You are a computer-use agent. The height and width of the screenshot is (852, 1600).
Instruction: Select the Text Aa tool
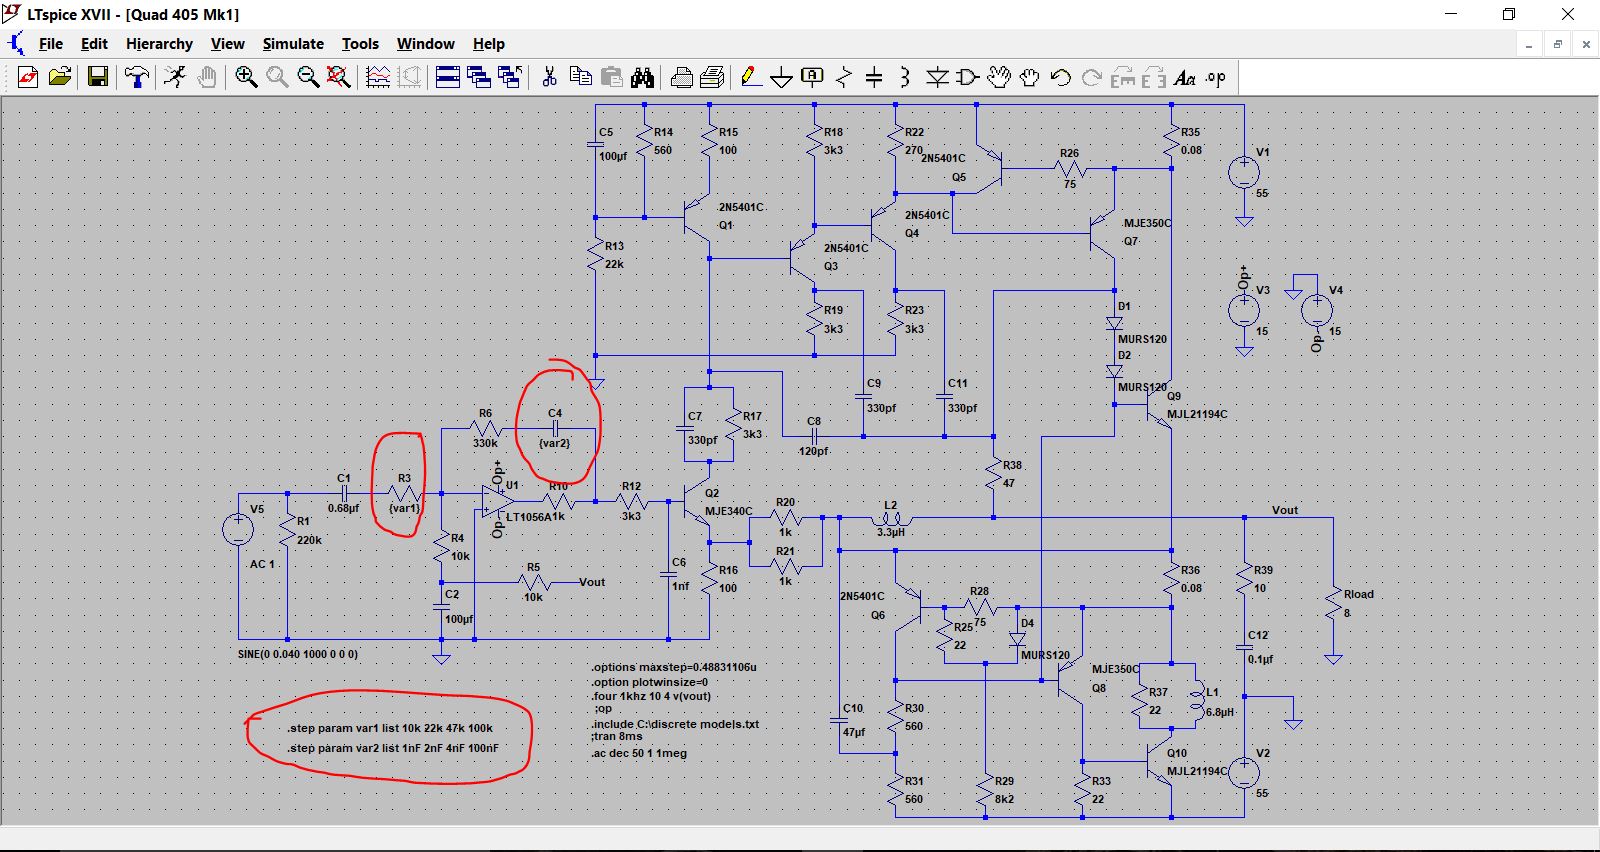pos(1185,77)
